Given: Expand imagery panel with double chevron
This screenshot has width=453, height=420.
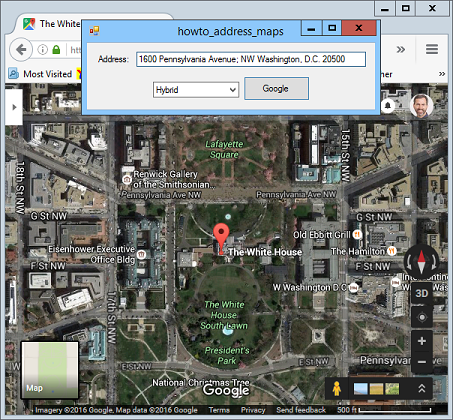Looking at the screenshot, I should tap(422, 388).
